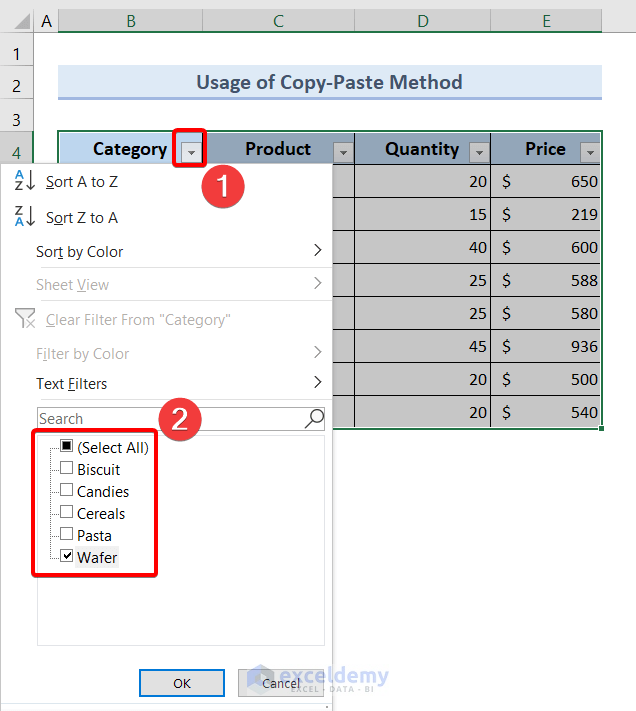Click the select-all corner triangle of sheet

(17, 20)
